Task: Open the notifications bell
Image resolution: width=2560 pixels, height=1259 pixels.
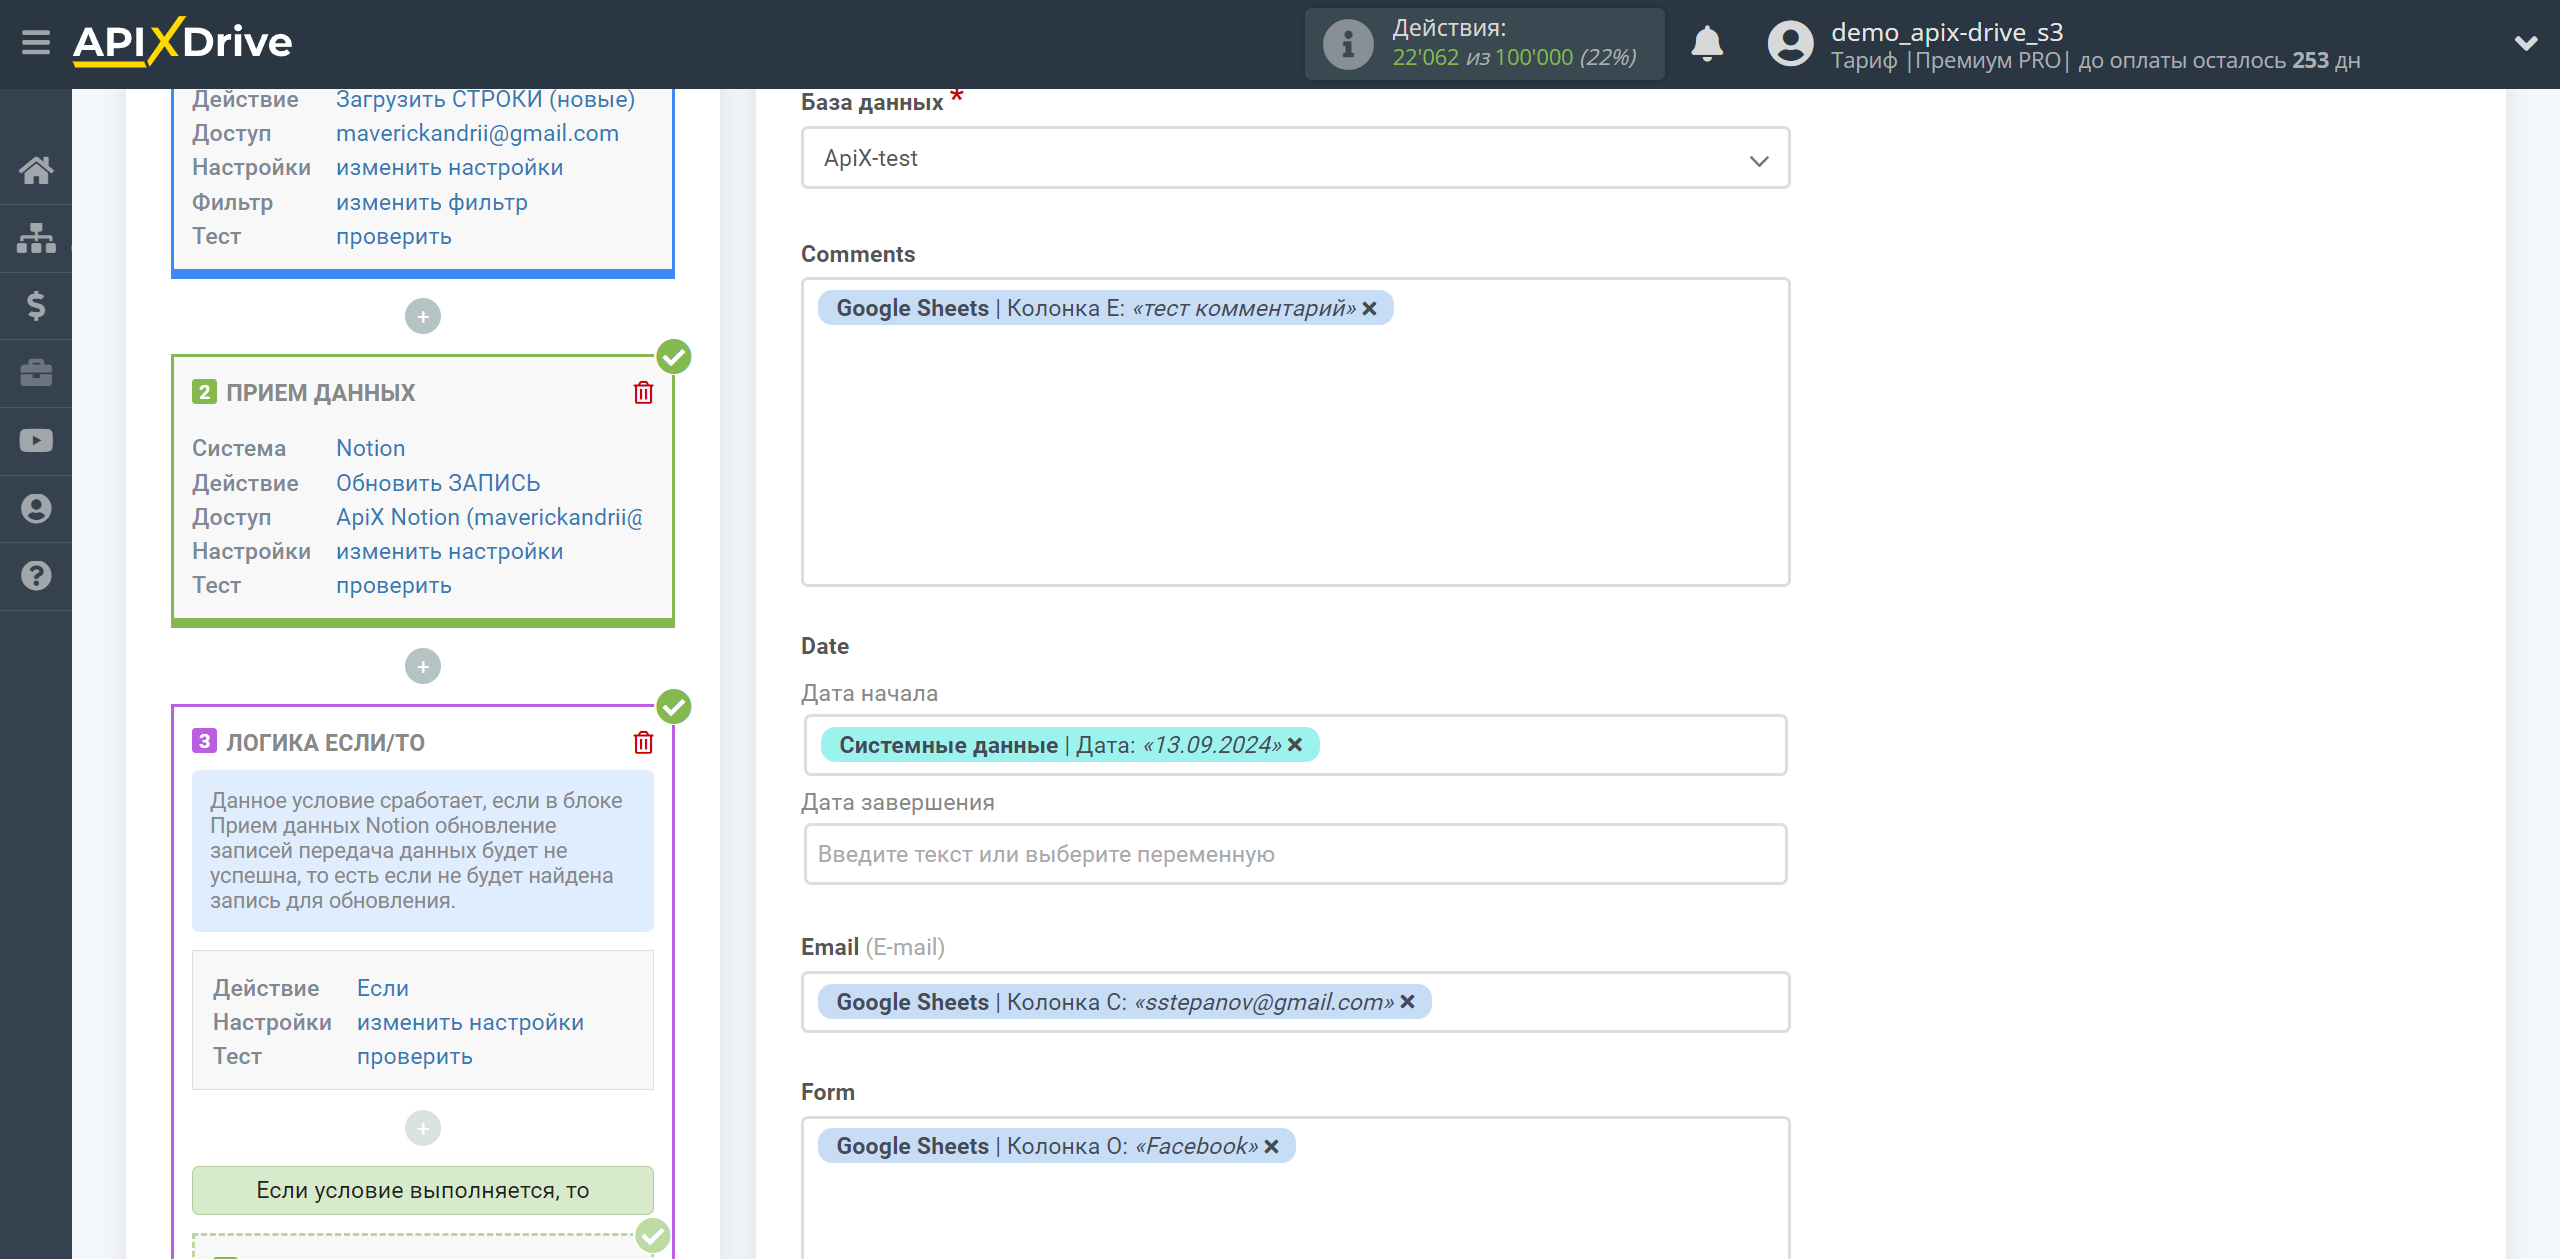Action: 1707,44
